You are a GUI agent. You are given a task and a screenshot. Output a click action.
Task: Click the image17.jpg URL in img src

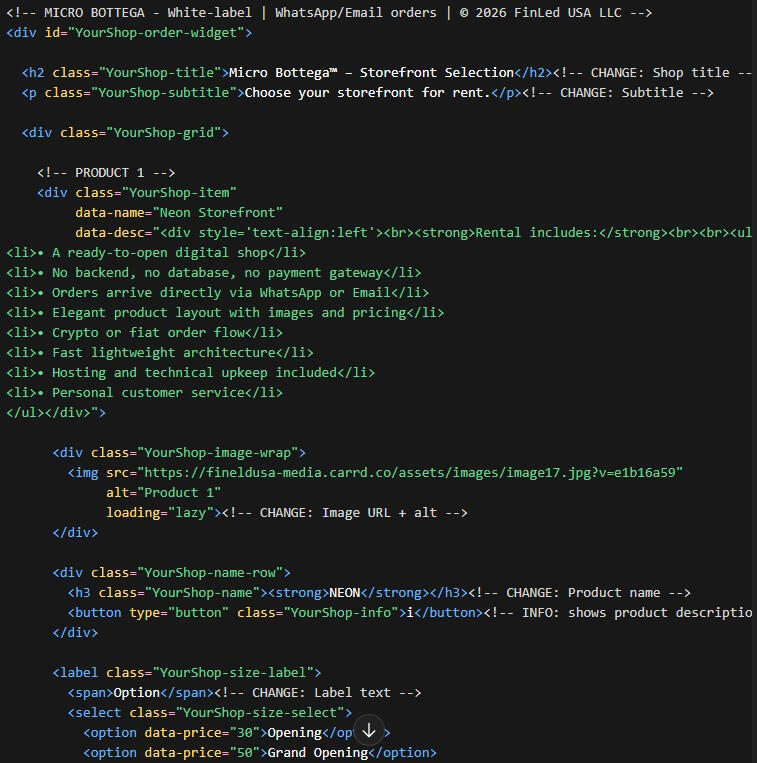[x=410, y=472]
